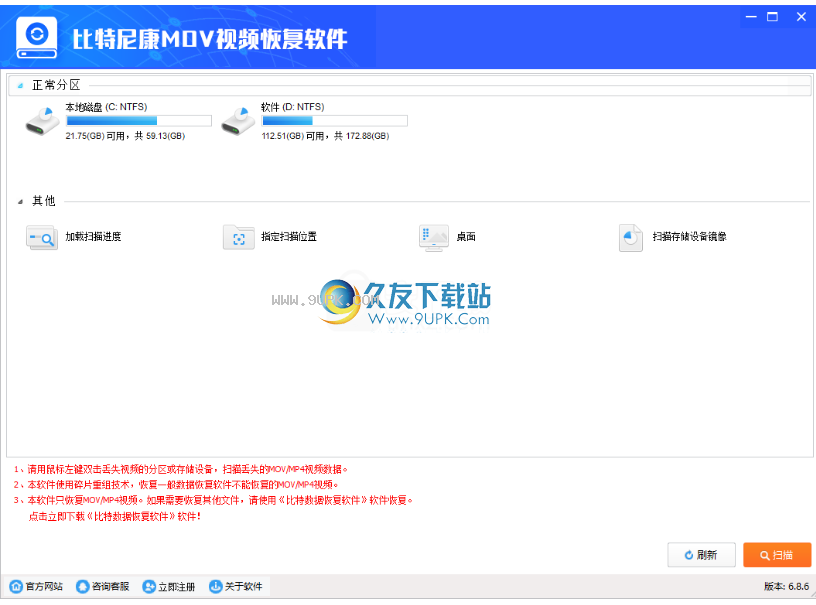816x605 pixels.
Task: Open the 咨询客服 link
Action: pos(110,587)
